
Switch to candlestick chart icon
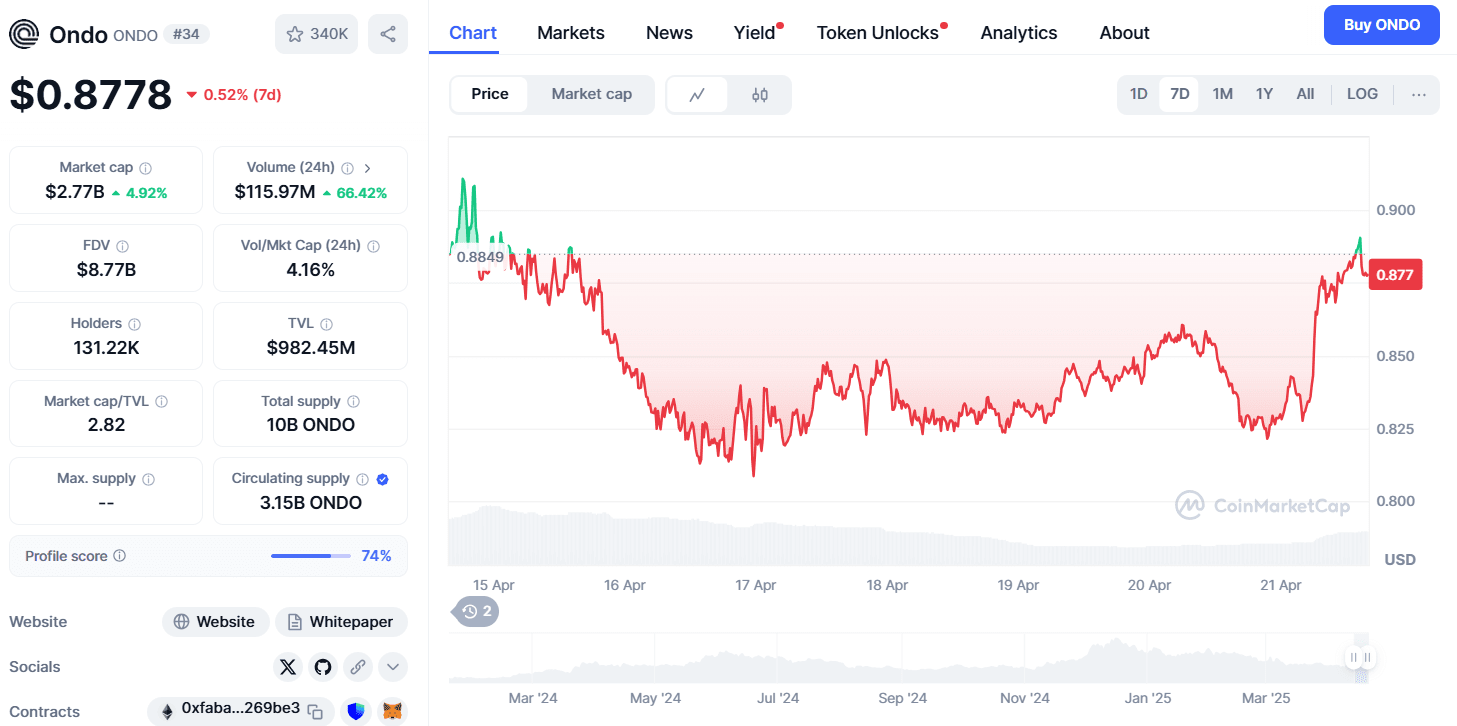[x=760, y=95]
